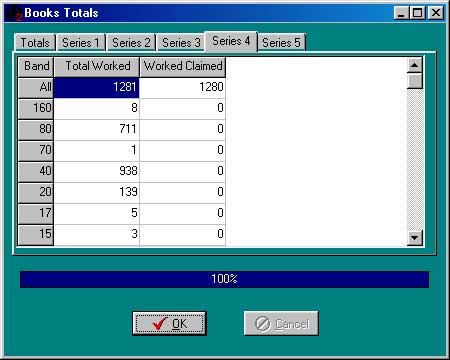Select the 40 band row header

point(36,172)
